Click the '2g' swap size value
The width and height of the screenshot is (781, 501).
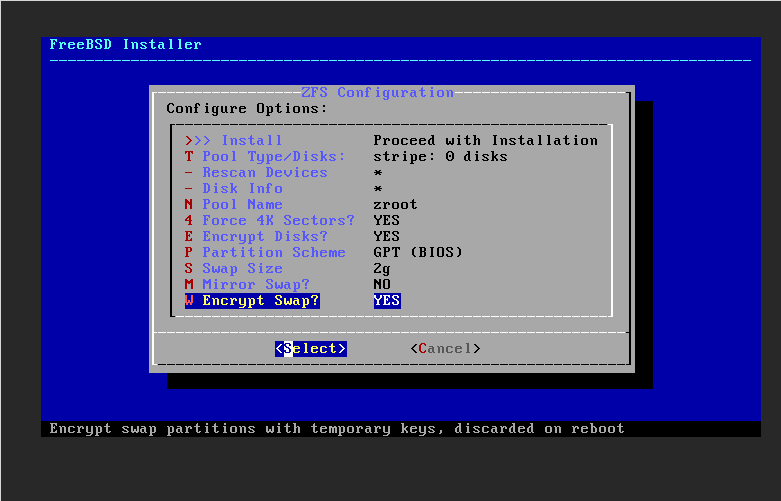pyautogui.click(x=382, y=268)
